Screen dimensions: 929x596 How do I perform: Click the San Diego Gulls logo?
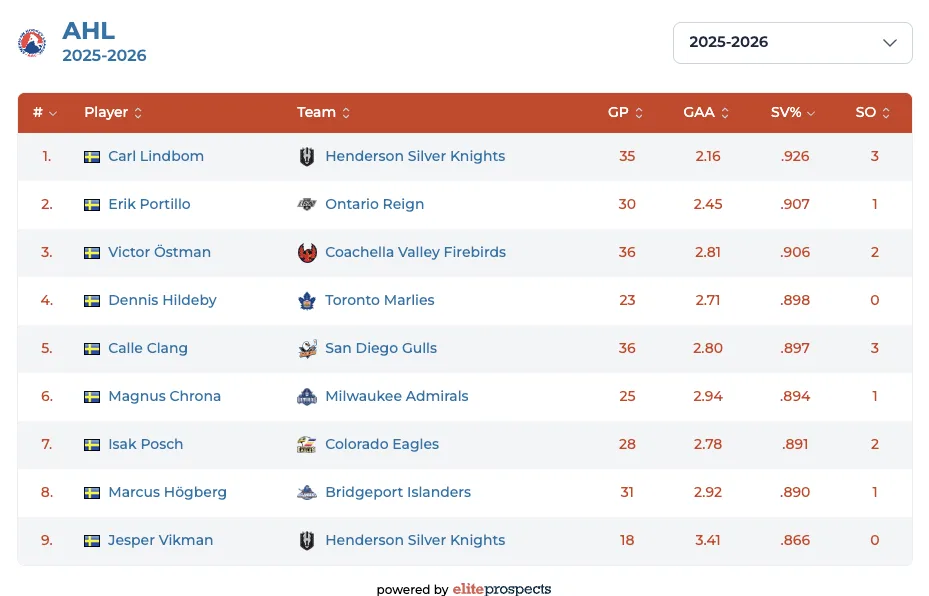point(307,349)
